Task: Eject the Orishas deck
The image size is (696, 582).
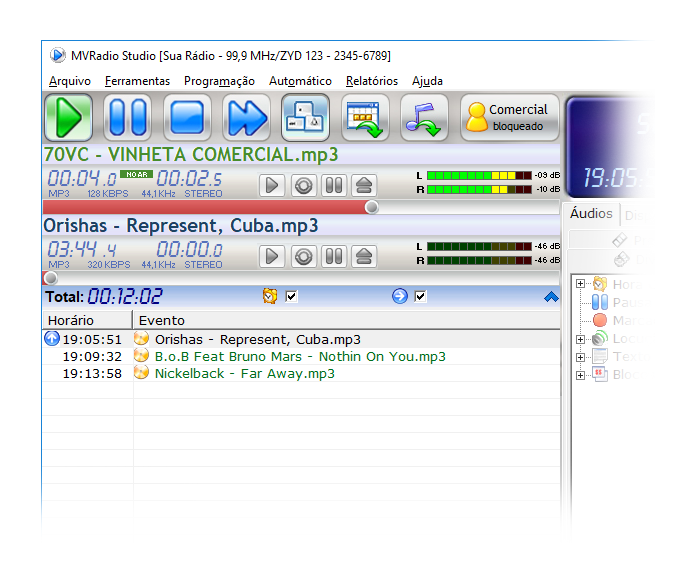Action: coord(364,256)
